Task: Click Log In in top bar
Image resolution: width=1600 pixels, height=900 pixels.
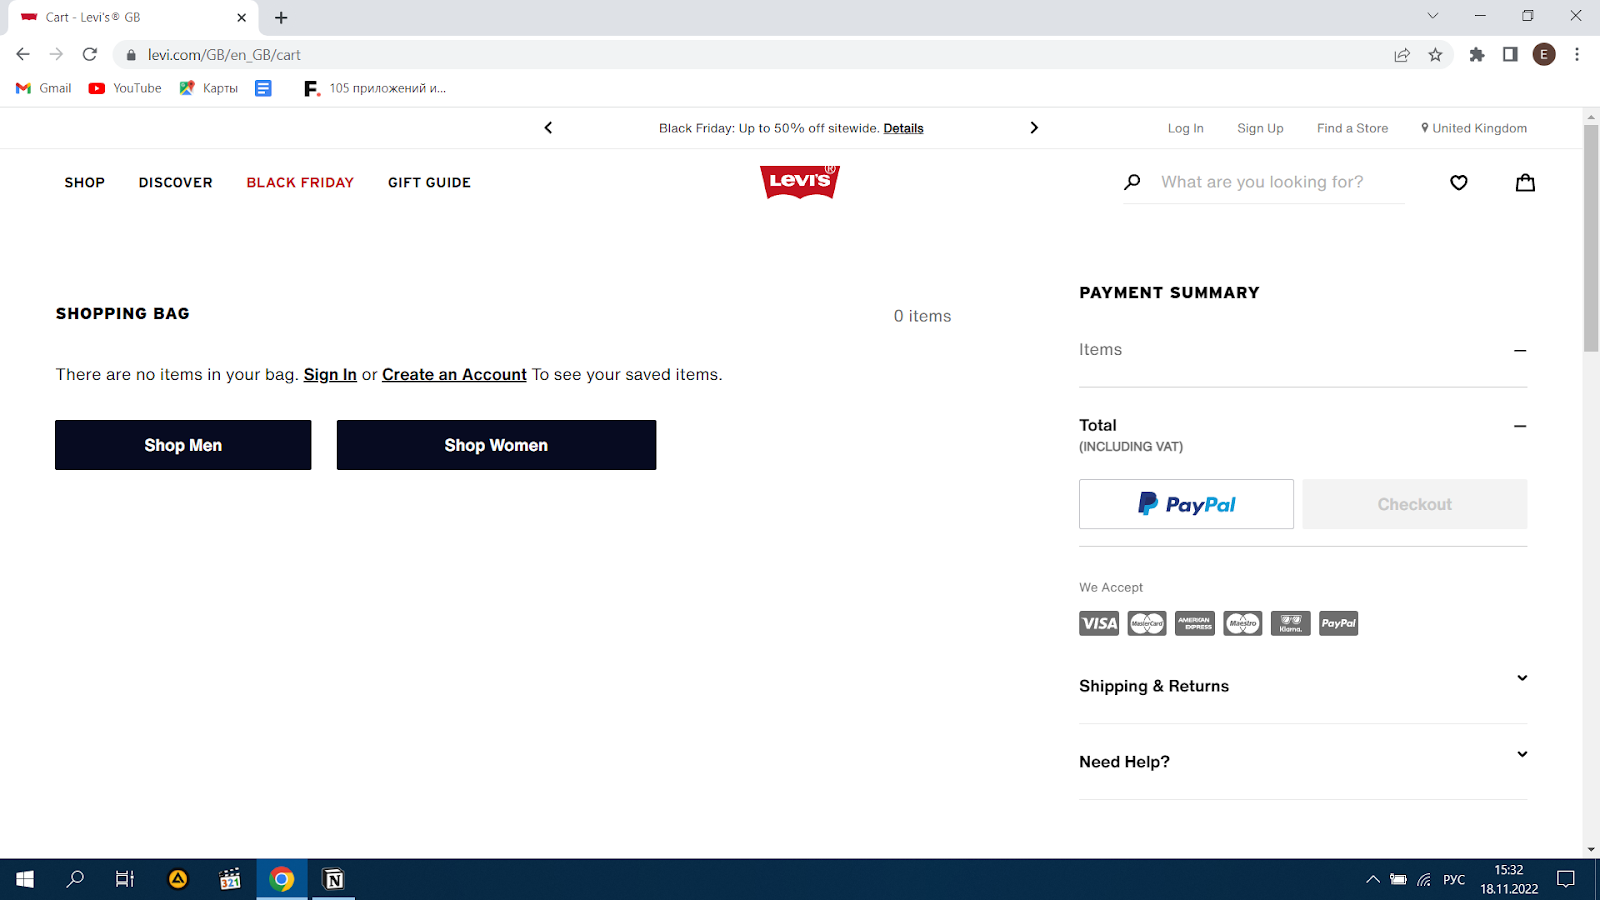Action: tap(1185, 128)
